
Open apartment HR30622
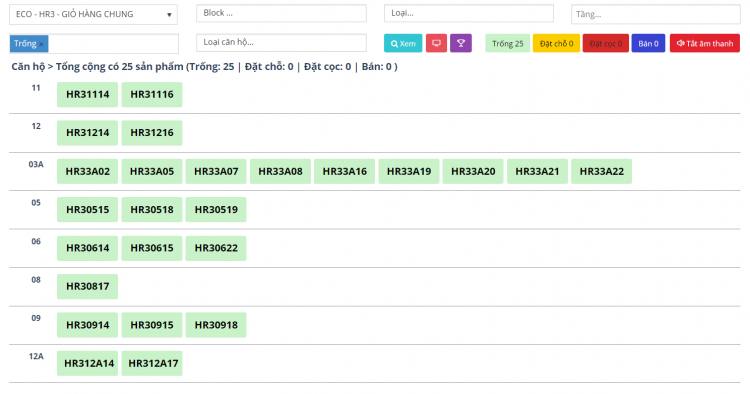tap(216, 248)
